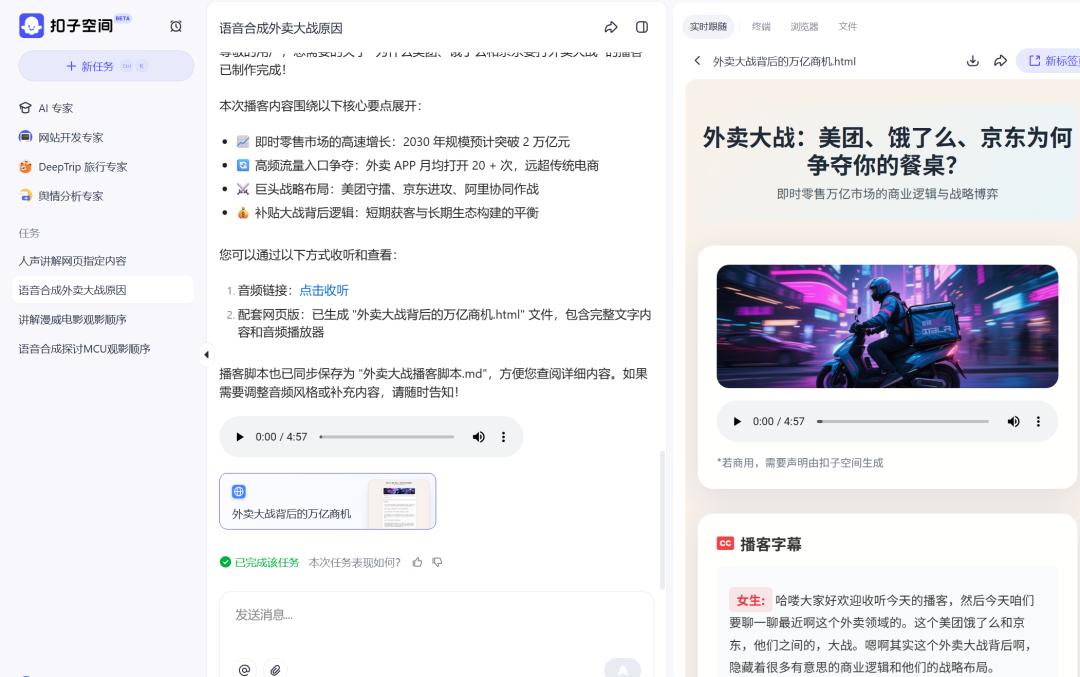This screenshot has height=677, width=1080.
Task: Switch to the 浏览器 tab
Action: (x=804, y=26)
